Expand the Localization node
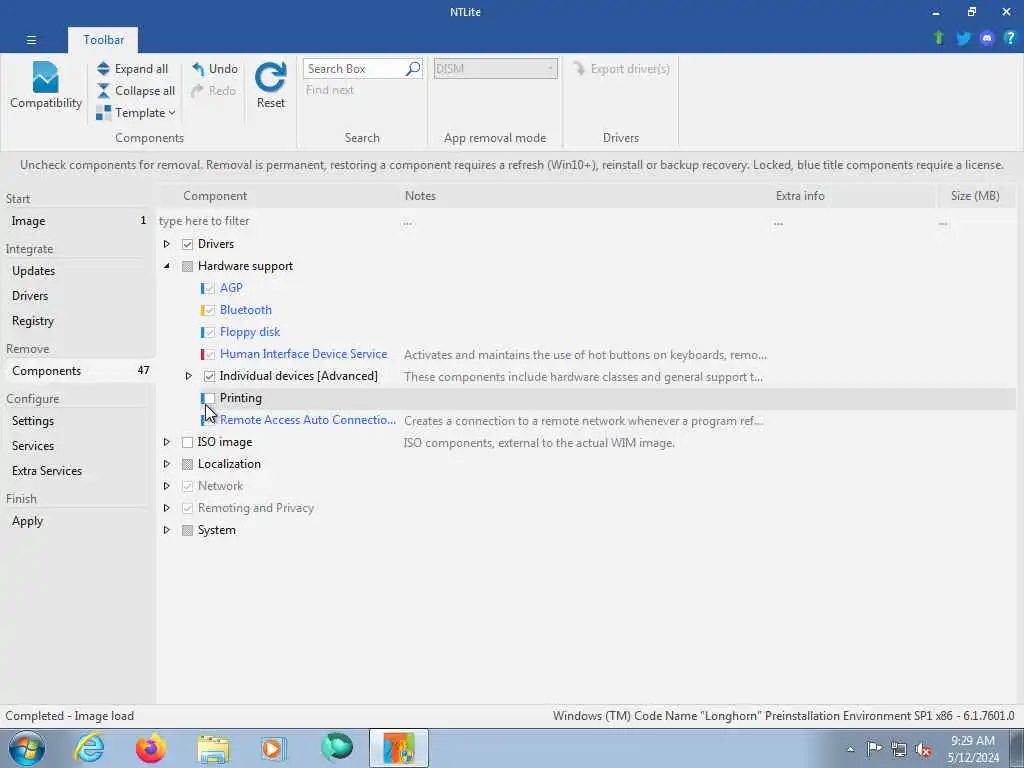1024x768 pixels. point(167,464)
